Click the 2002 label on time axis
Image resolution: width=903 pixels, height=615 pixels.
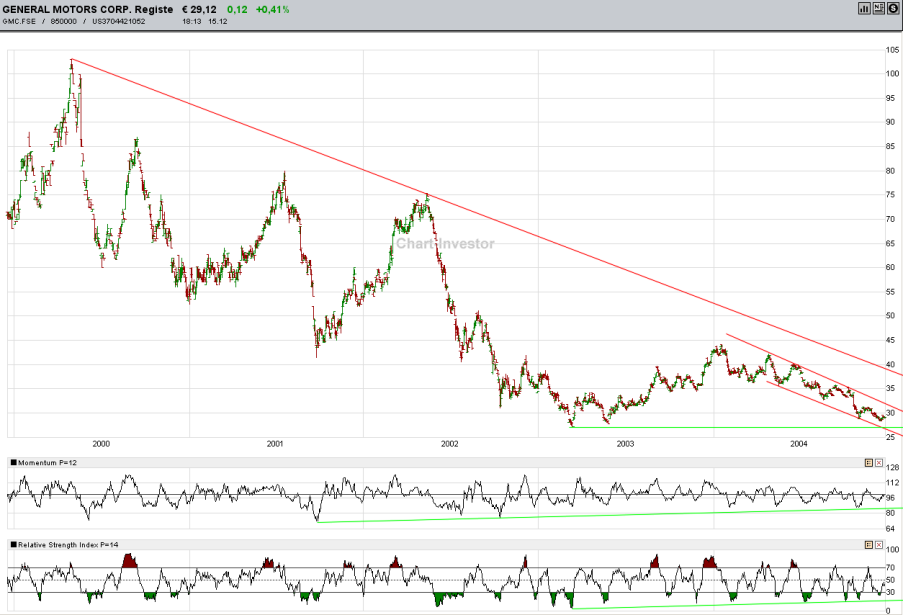pos(450,443)
